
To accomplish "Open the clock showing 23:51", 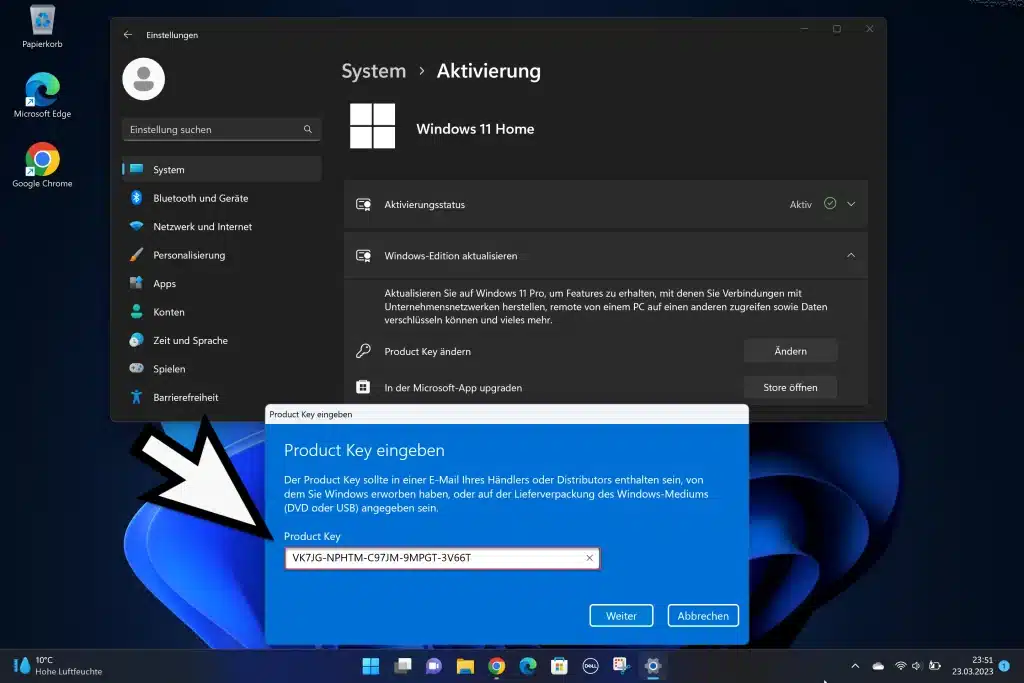I will pos(972,665).
